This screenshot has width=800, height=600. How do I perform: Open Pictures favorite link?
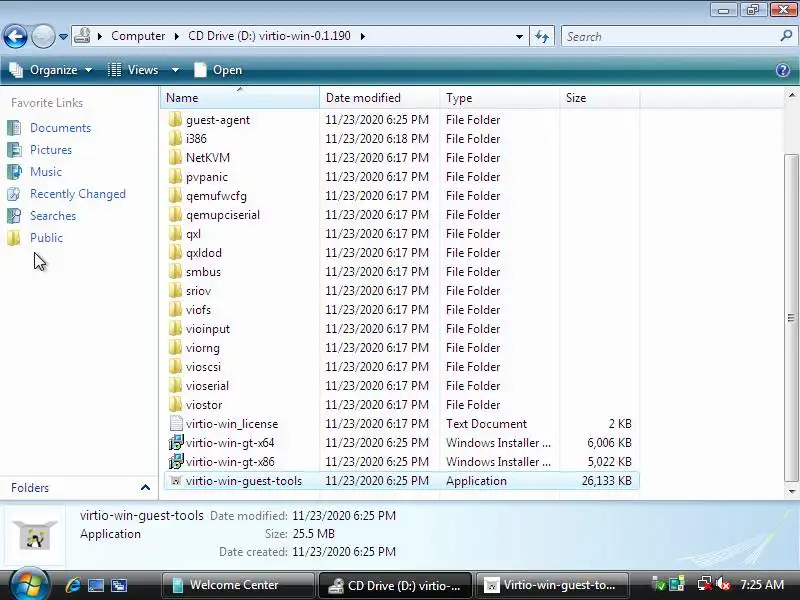(x=51, y=150)
